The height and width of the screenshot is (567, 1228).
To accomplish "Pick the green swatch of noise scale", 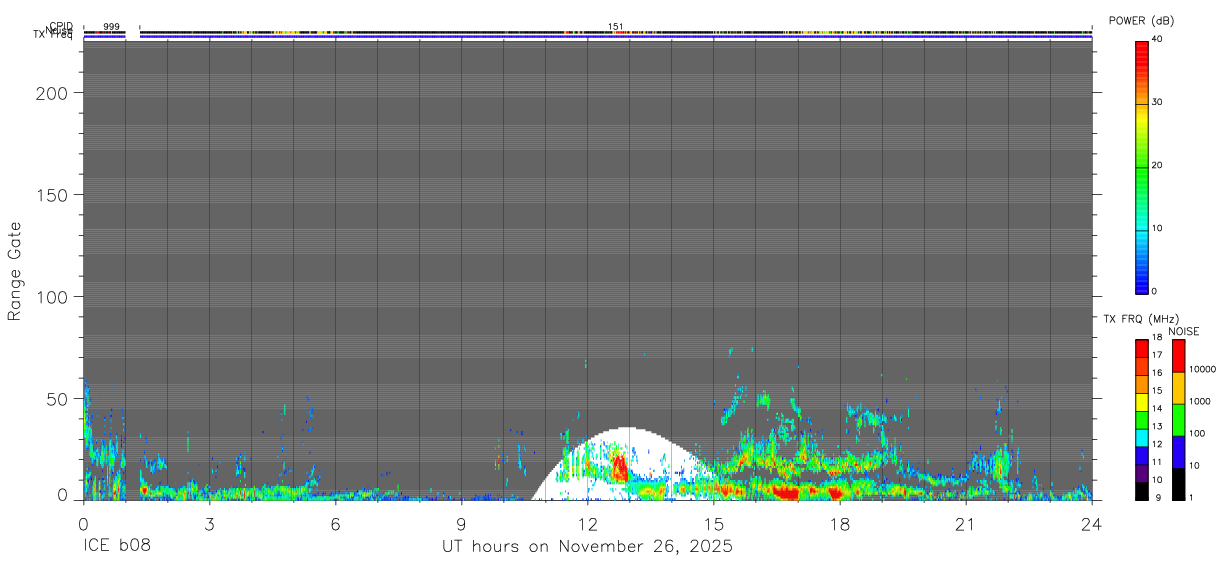I will (x=1179, y=420).
